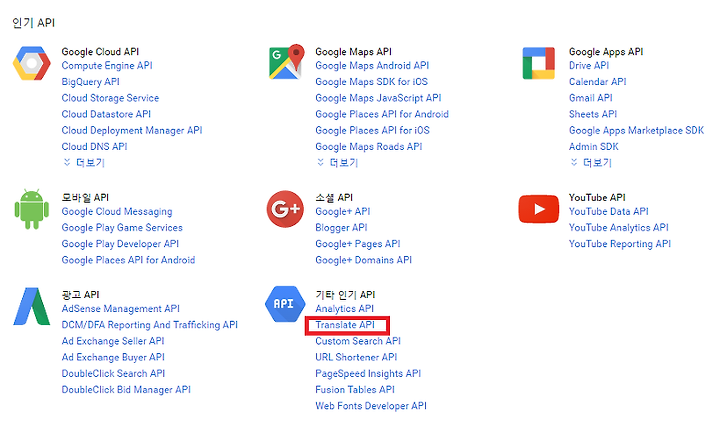Open Cloud Datastore API link
Viewport: 720px width, 440px height.
pos(106,114)
